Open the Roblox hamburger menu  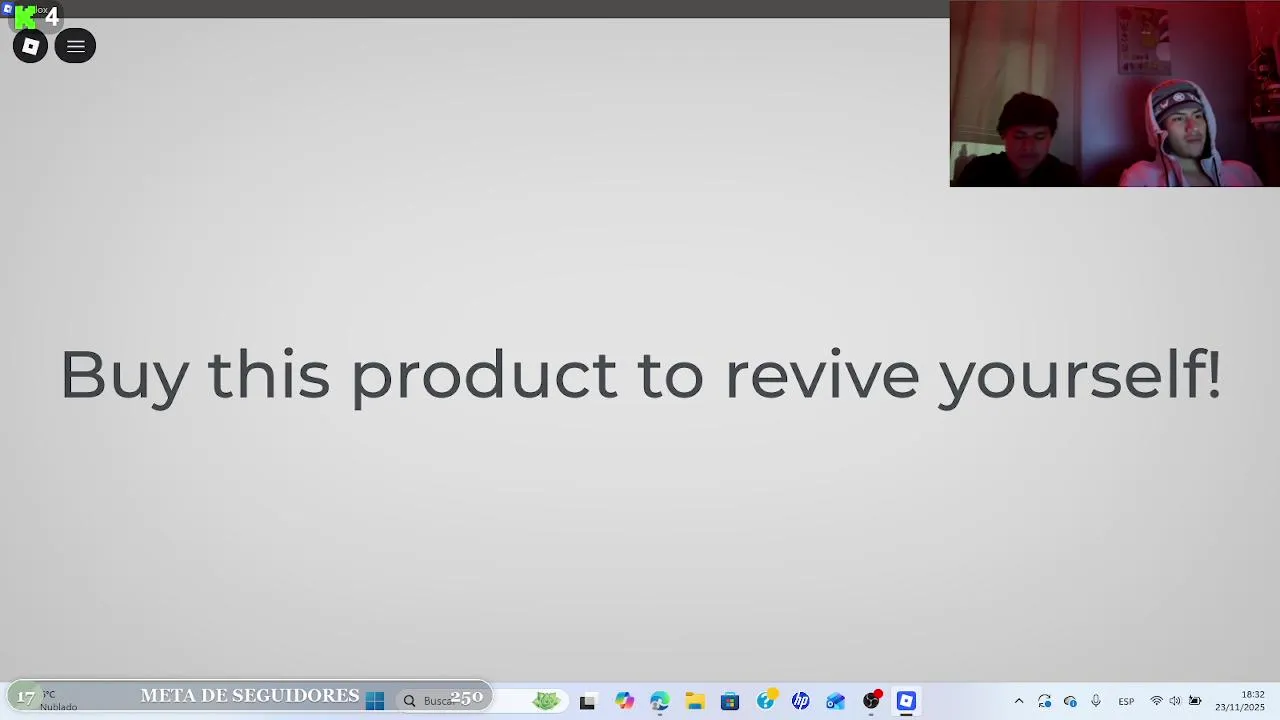[76, 46]
